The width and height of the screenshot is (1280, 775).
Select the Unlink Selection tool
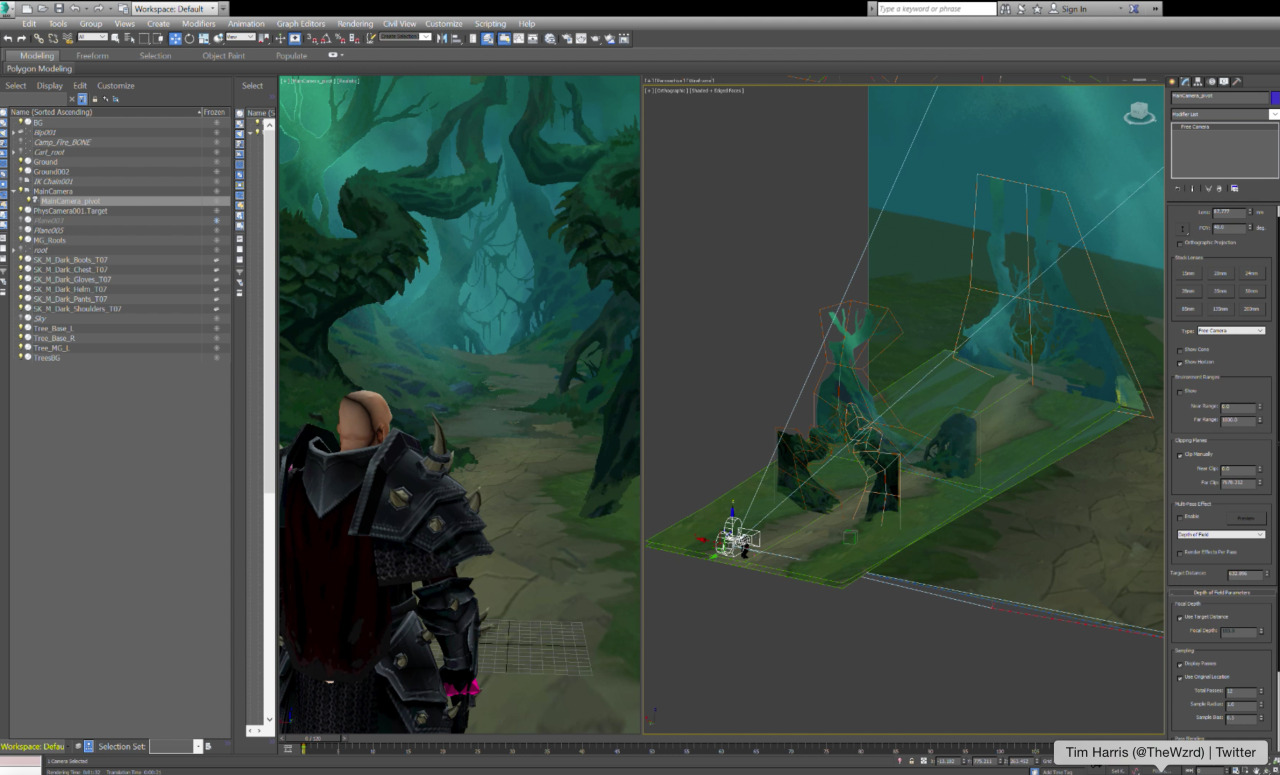tap(53, 38)
